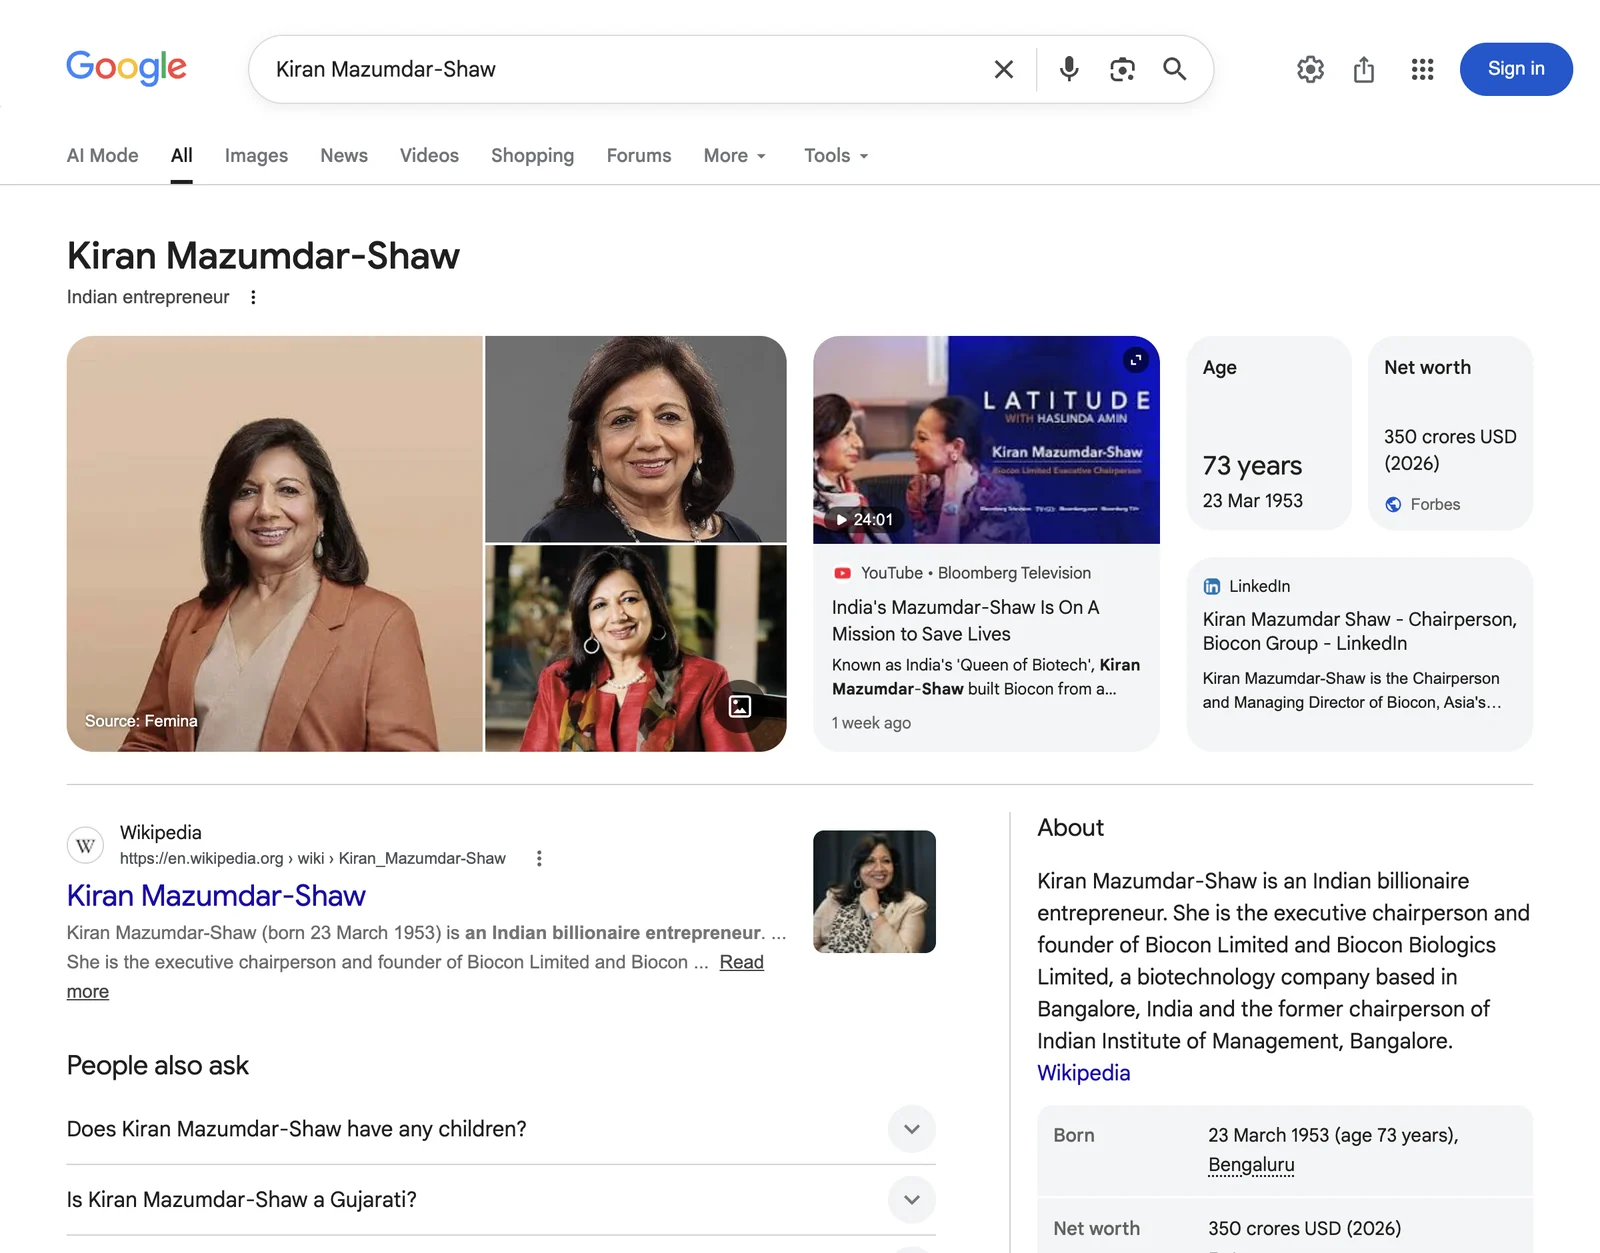Expand 'Does Kiran Mazumdar-Shaw have any children?'
The image size is (1600, 1253).
(501, 1129)
